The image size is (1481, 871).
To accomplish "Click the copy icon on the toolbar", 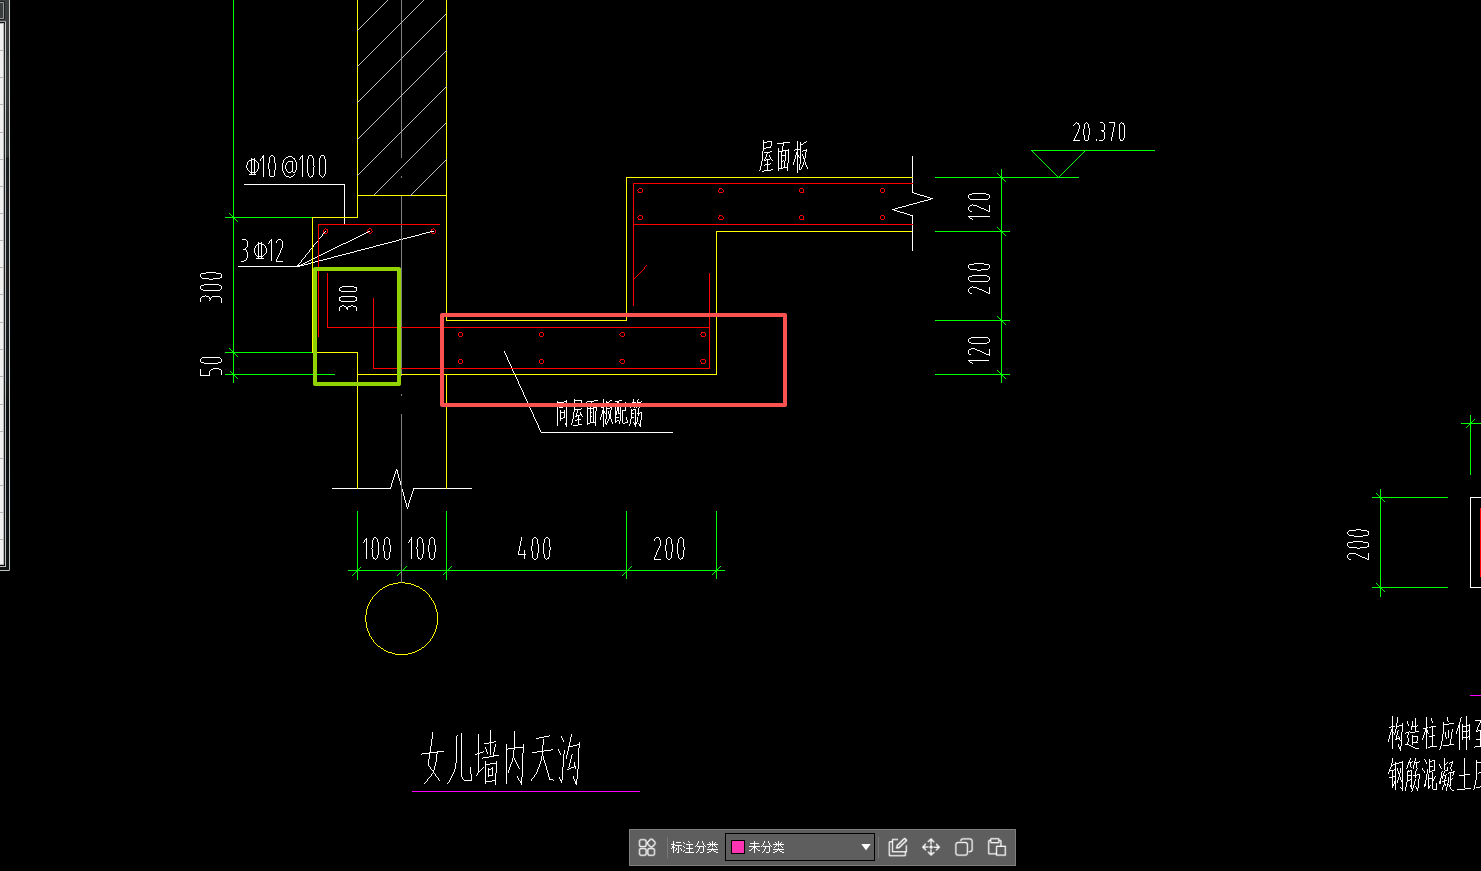I will click(x=962, y=847).
